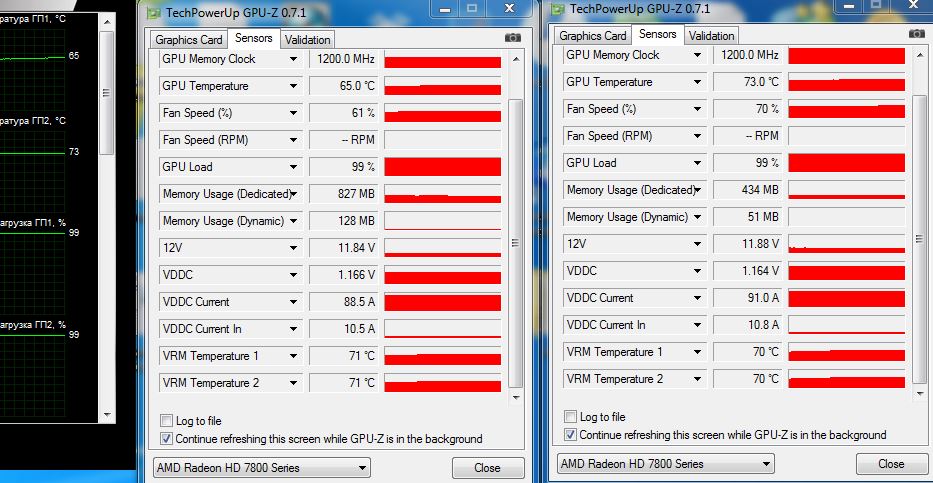
Task: Switch to Graphics Card tab in right window
Action: (x=593, y=36)
